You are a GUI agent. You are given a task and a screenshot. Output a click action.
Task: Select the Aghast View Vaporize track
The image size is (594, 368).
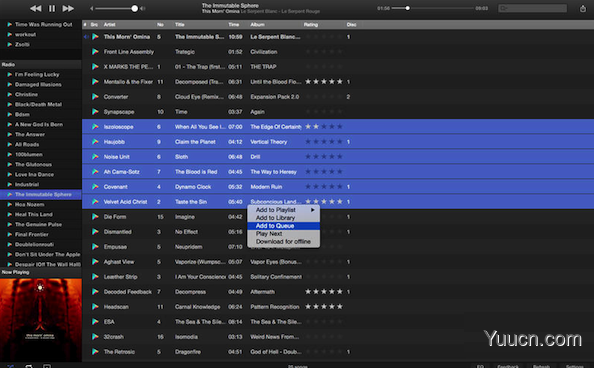[x=338, y=262]
